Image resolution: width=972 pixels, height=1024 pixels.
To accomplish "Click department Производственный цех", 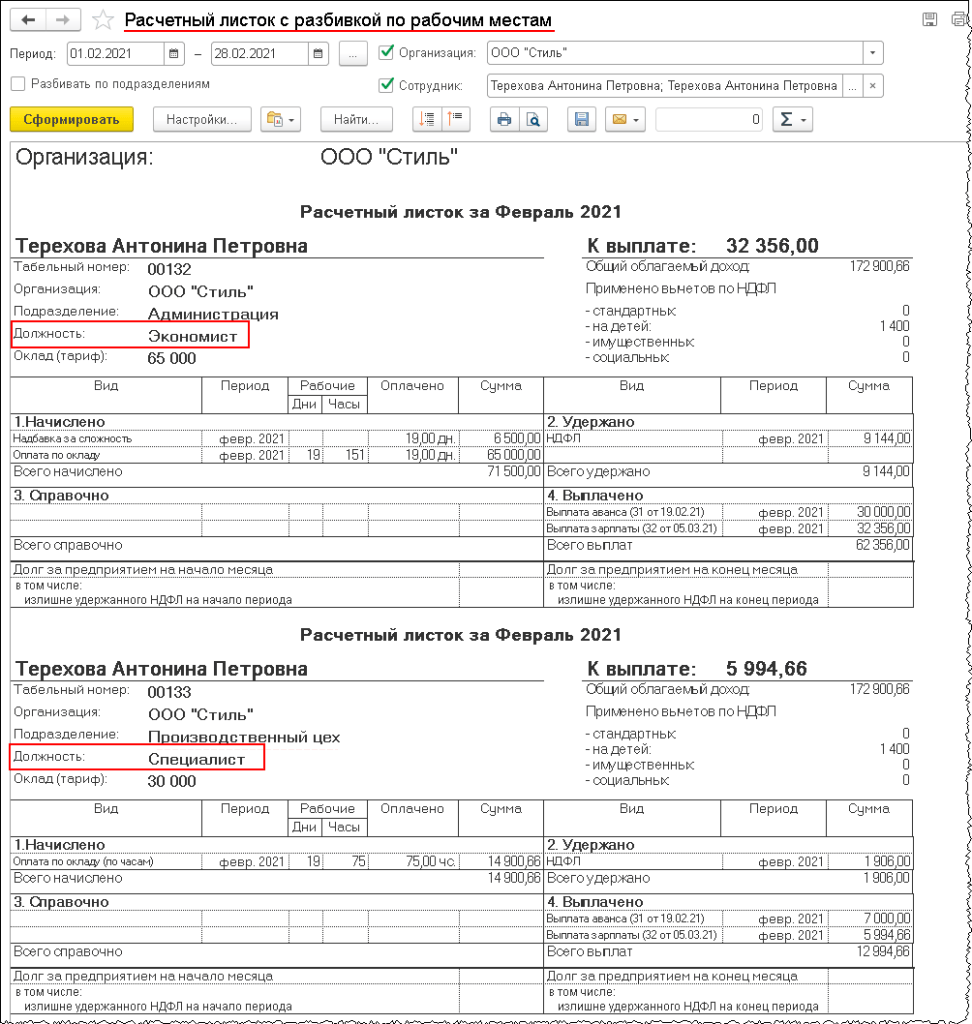I will (244, 737).
